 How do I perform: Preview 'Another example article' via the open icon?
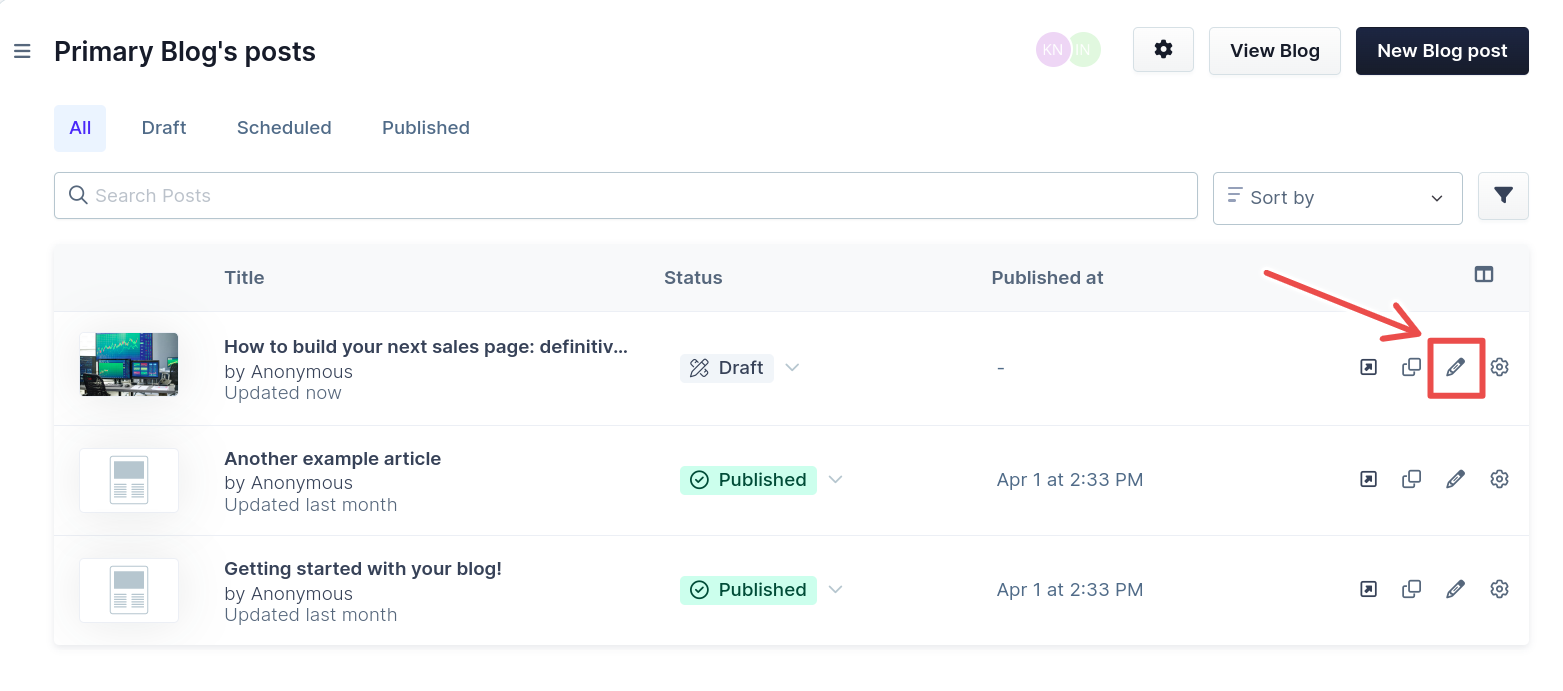pos(1367,479)
